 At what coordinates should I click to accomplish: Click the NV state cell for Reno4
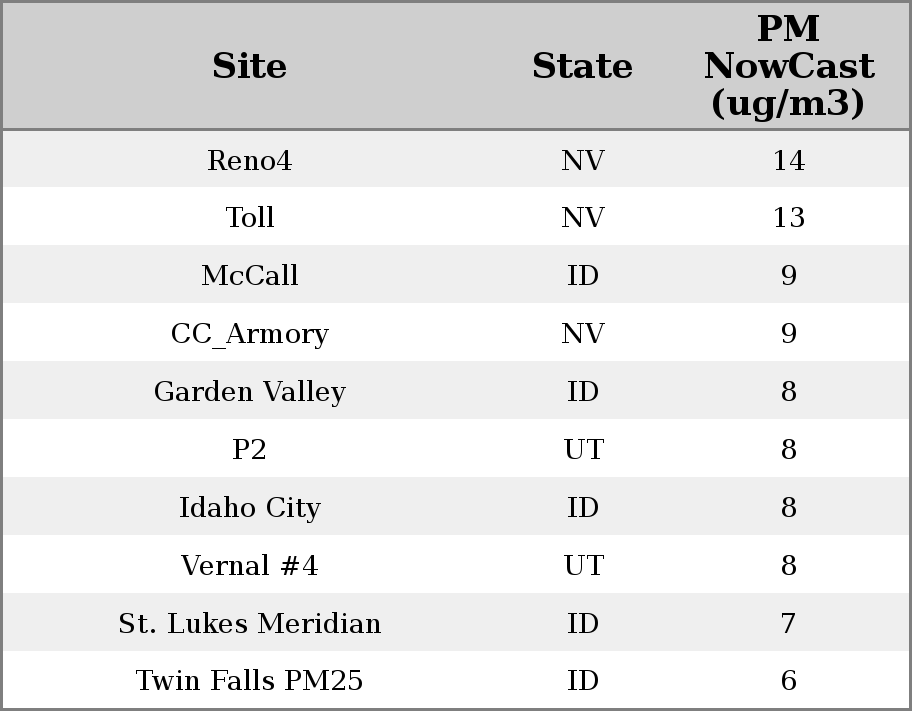coord(582,160)
